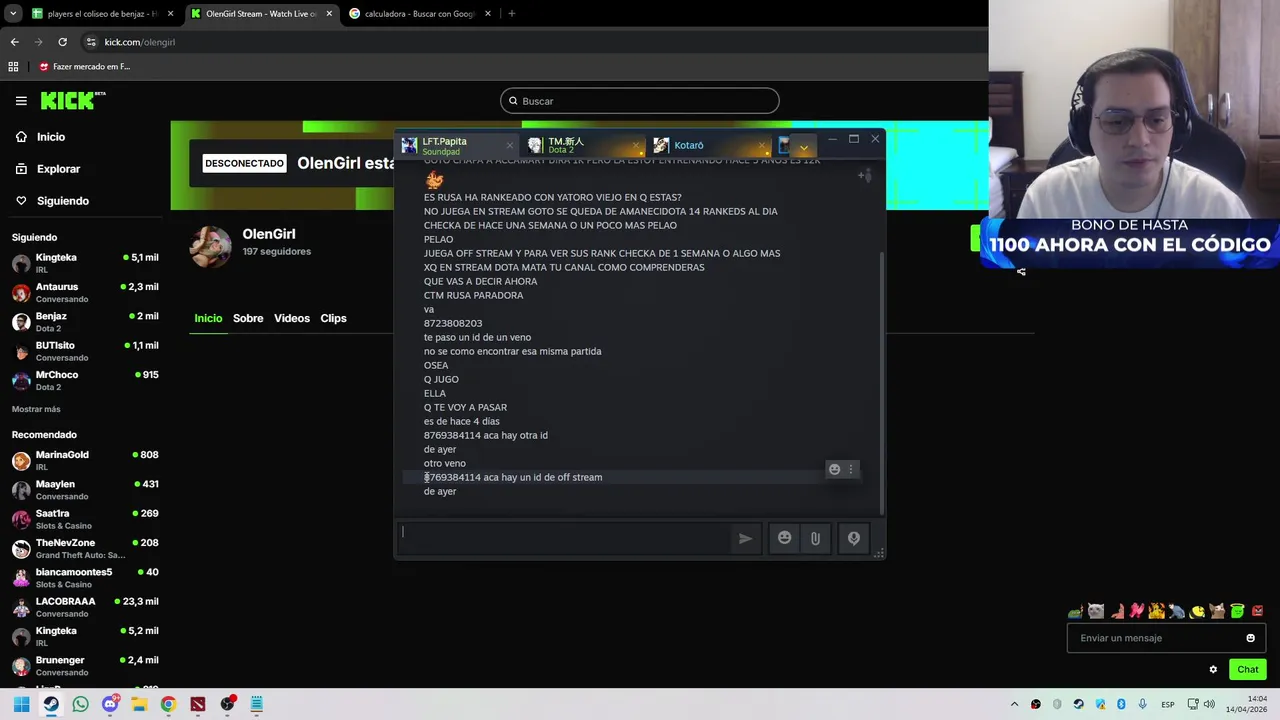Open Explorar in Kick sidebar
Viewport: 1280px width, 720px height.
point(47,169)
